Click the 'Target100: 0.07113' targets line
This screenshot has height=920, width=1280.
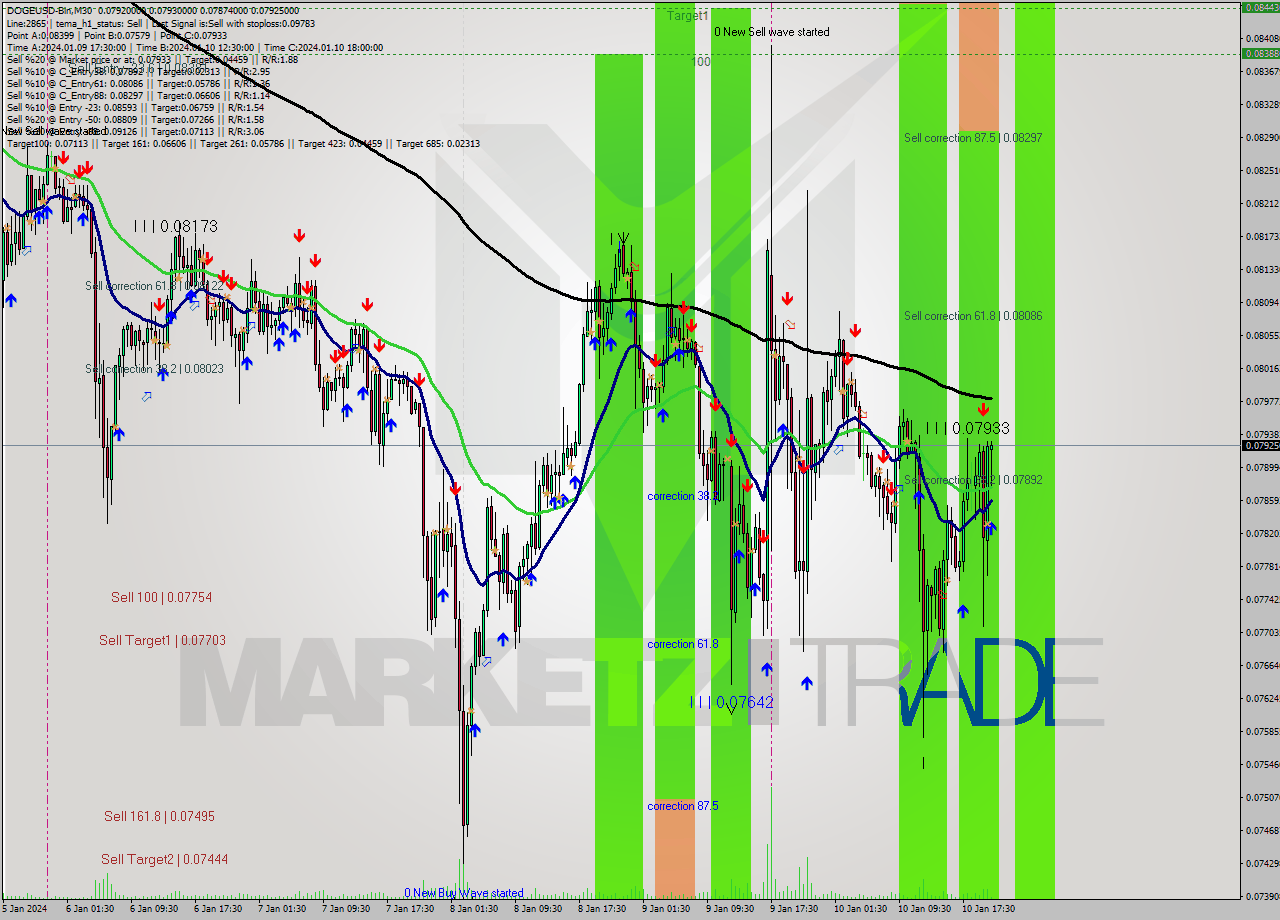243,144
